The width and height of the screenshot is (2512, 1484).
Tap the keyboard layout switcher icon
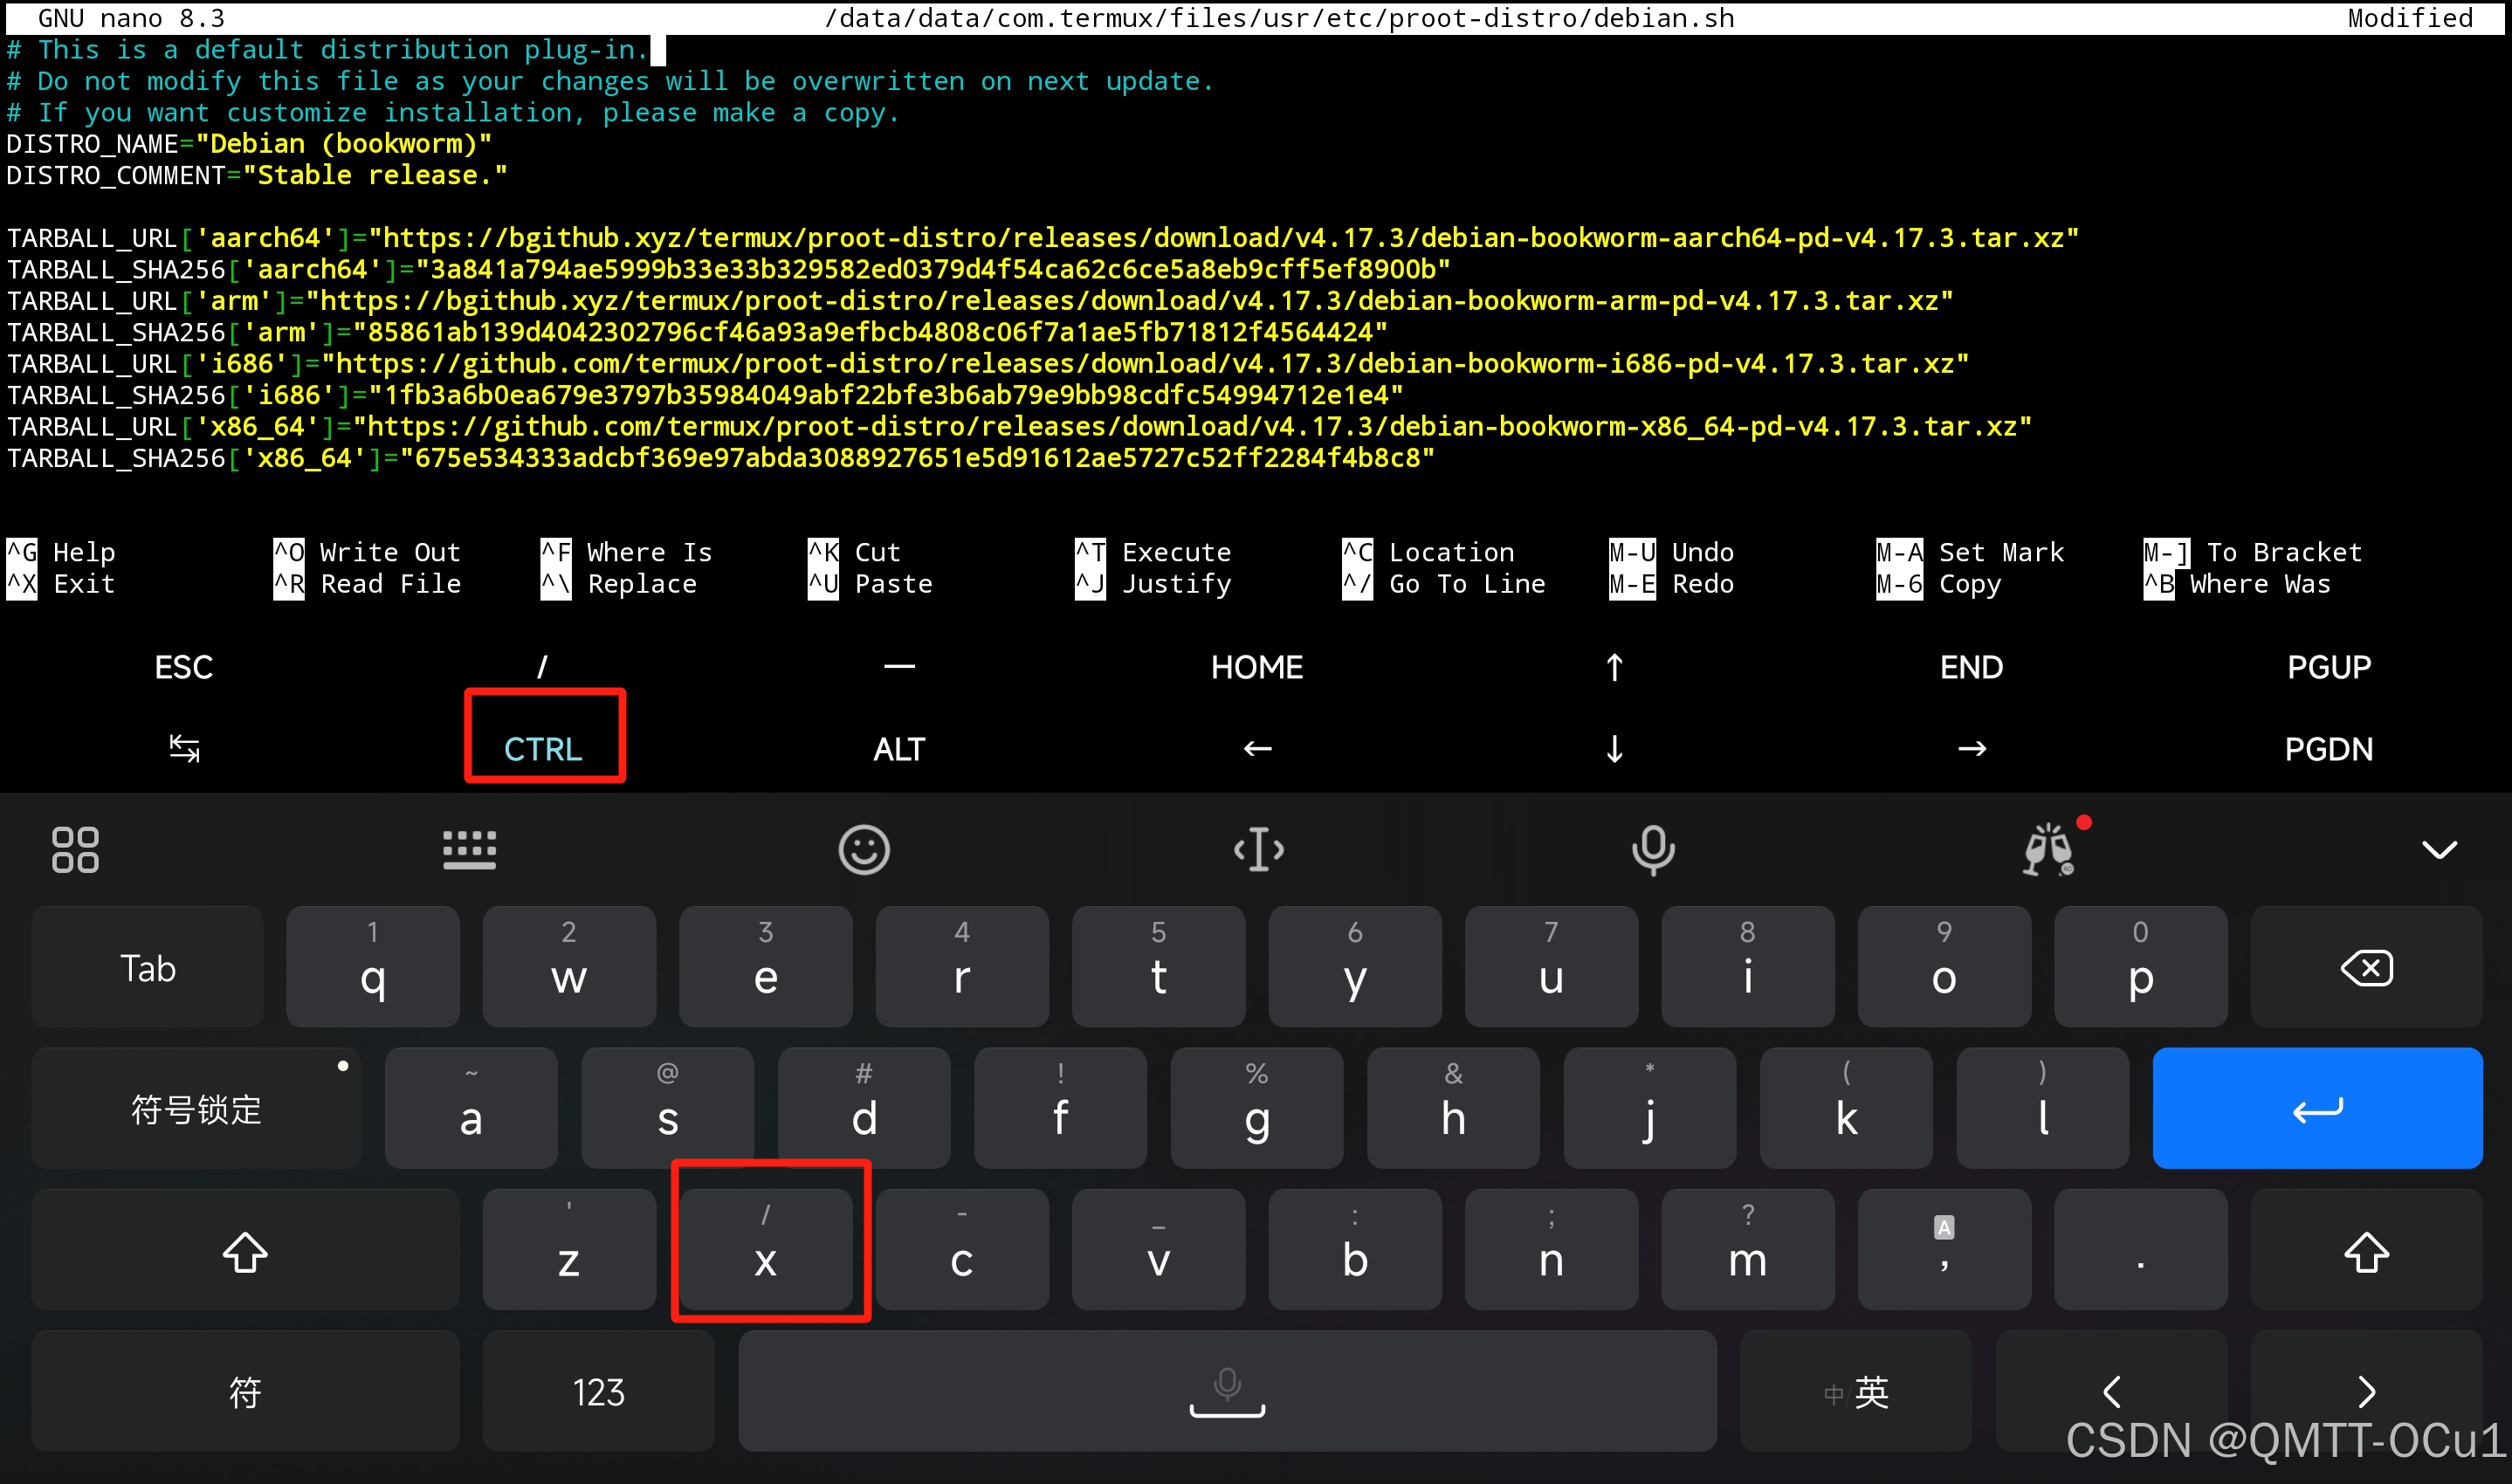point(469,850)
